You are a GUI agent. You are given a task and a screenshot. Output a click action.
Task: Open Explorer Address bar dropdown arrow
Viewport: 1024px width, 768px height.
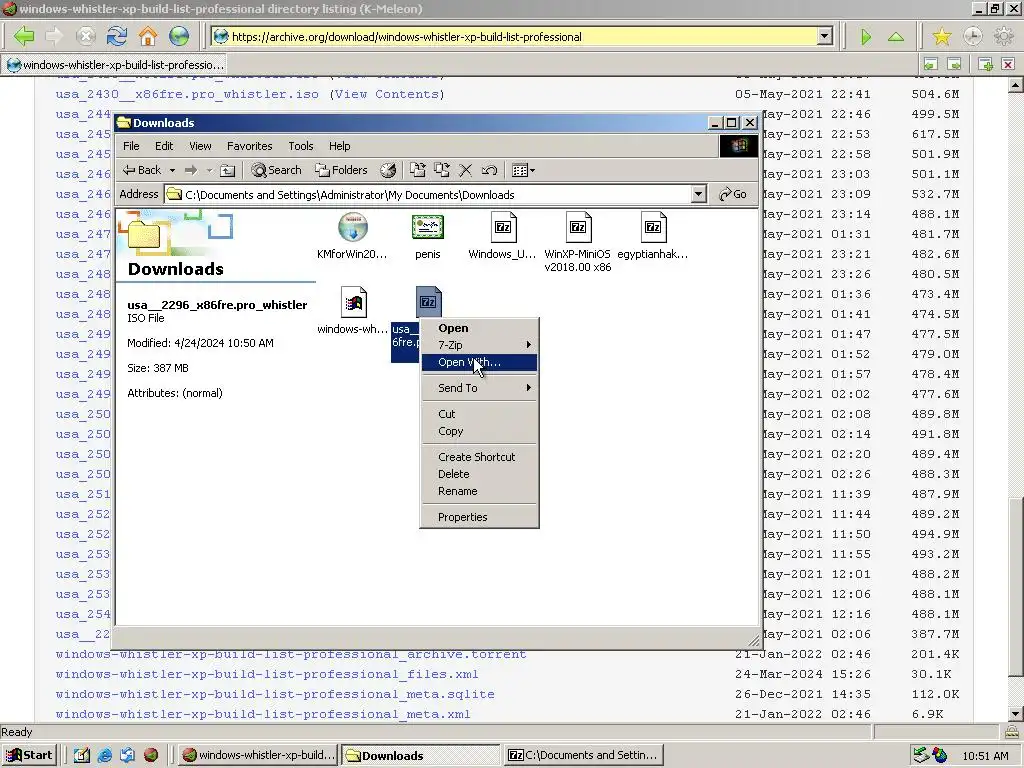[x=698, y=194]
